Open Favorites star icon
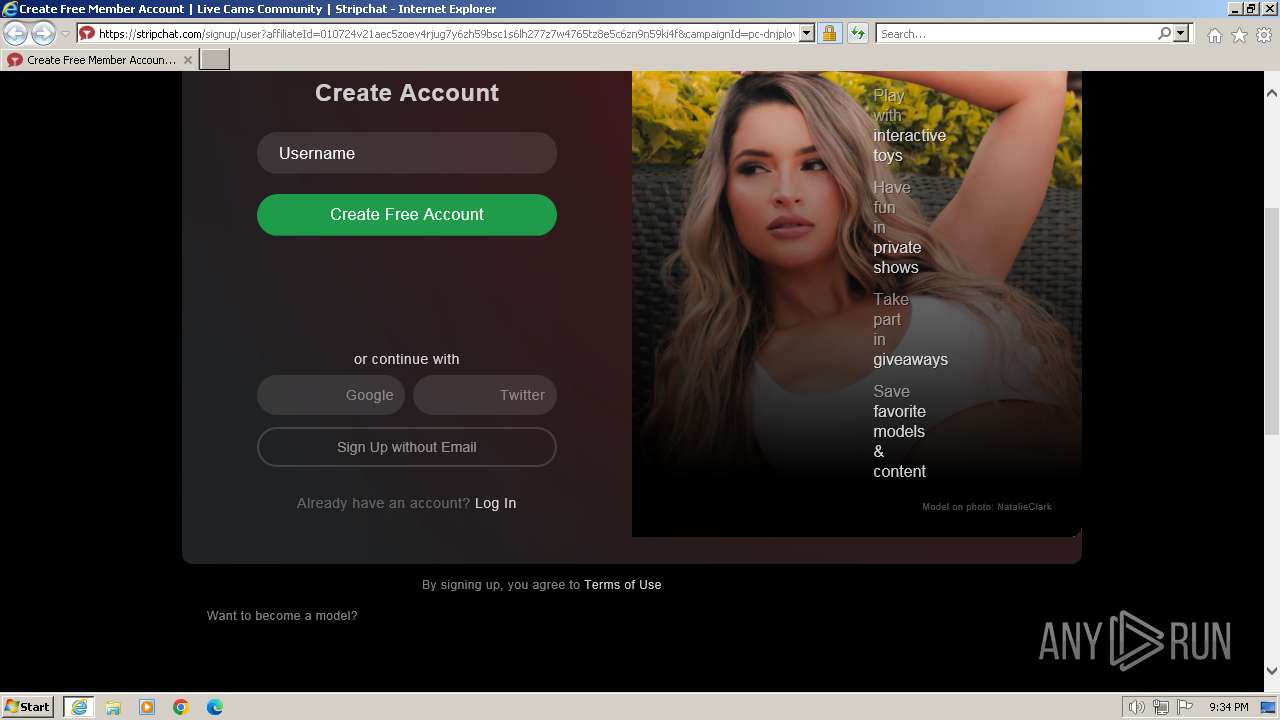Viewport: 1280px width, 720px height. pyautogui.click(x=1239, y=35)
